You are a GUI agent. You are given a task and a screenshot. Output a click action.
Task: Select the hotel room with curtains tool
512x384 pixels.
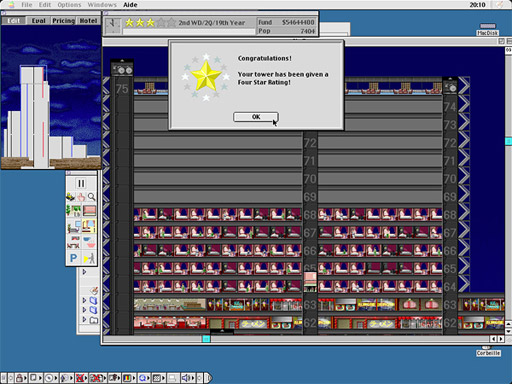pos(89,226)
